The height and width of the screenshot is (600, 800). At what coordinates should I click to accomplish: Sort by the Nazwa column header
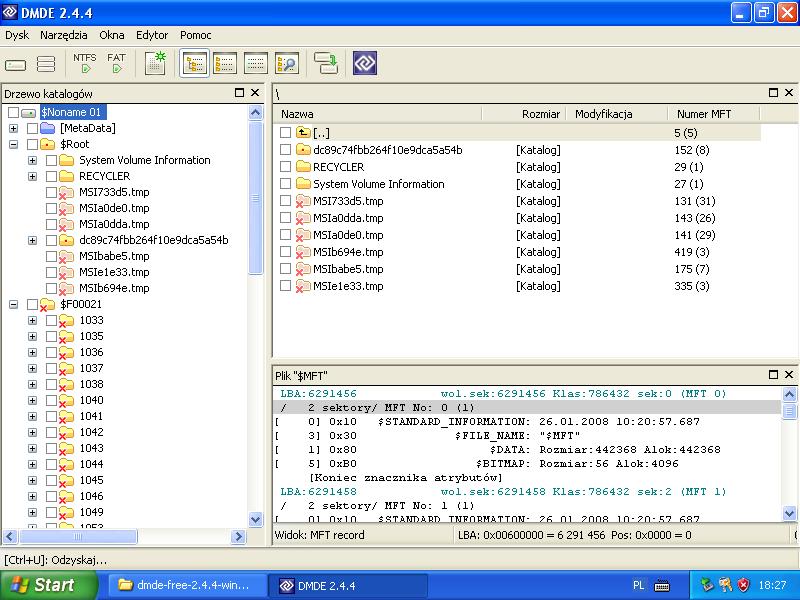[378, 114]
